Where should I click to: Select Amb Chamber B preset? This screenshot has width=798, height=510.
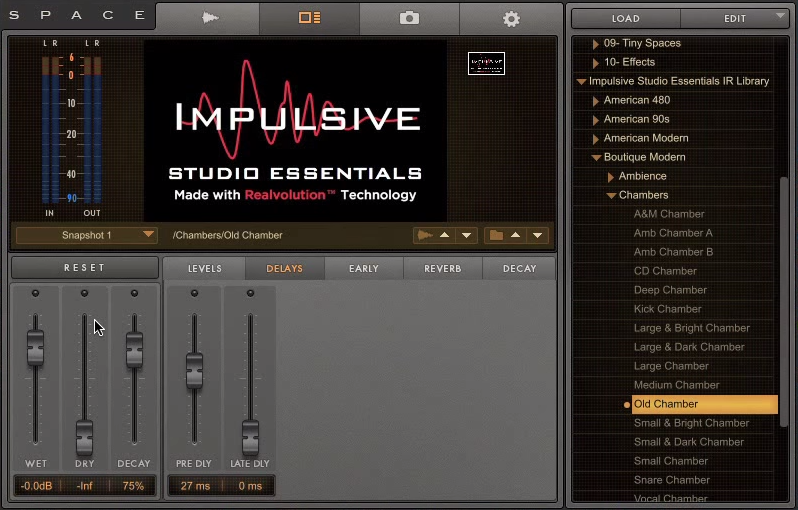(x=673, y=252)
